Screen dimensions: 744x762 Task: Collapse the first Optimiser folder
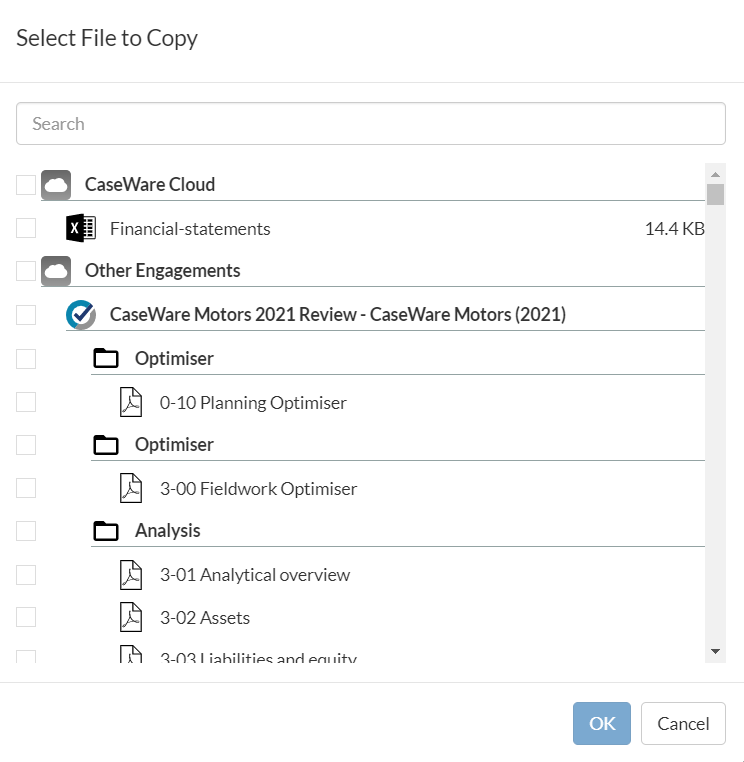(174, 358)
